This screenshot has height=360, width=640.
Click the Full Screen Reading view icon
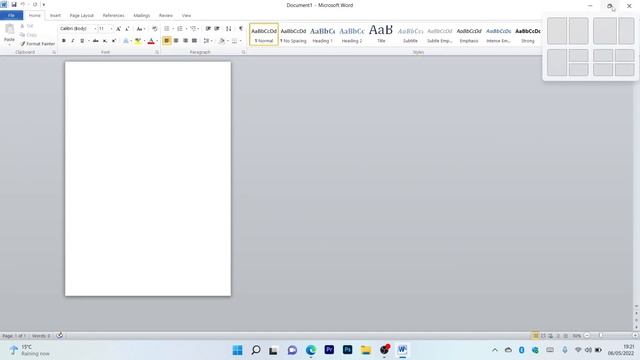pyautogui.click(x=543, y=336)
